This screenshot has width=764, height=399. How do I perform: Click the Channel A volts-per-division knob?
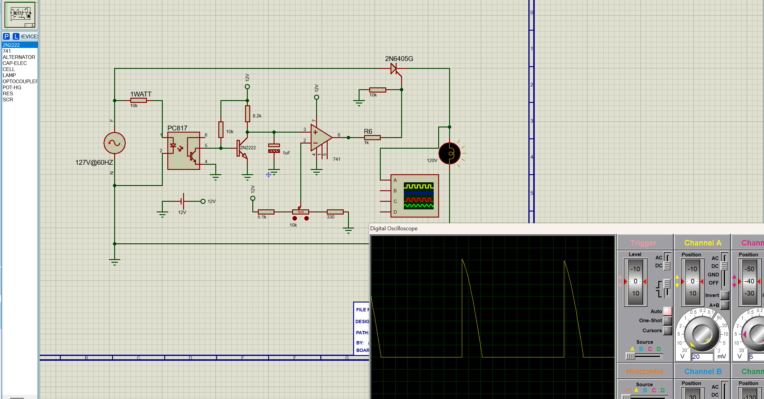pos(701,334)
